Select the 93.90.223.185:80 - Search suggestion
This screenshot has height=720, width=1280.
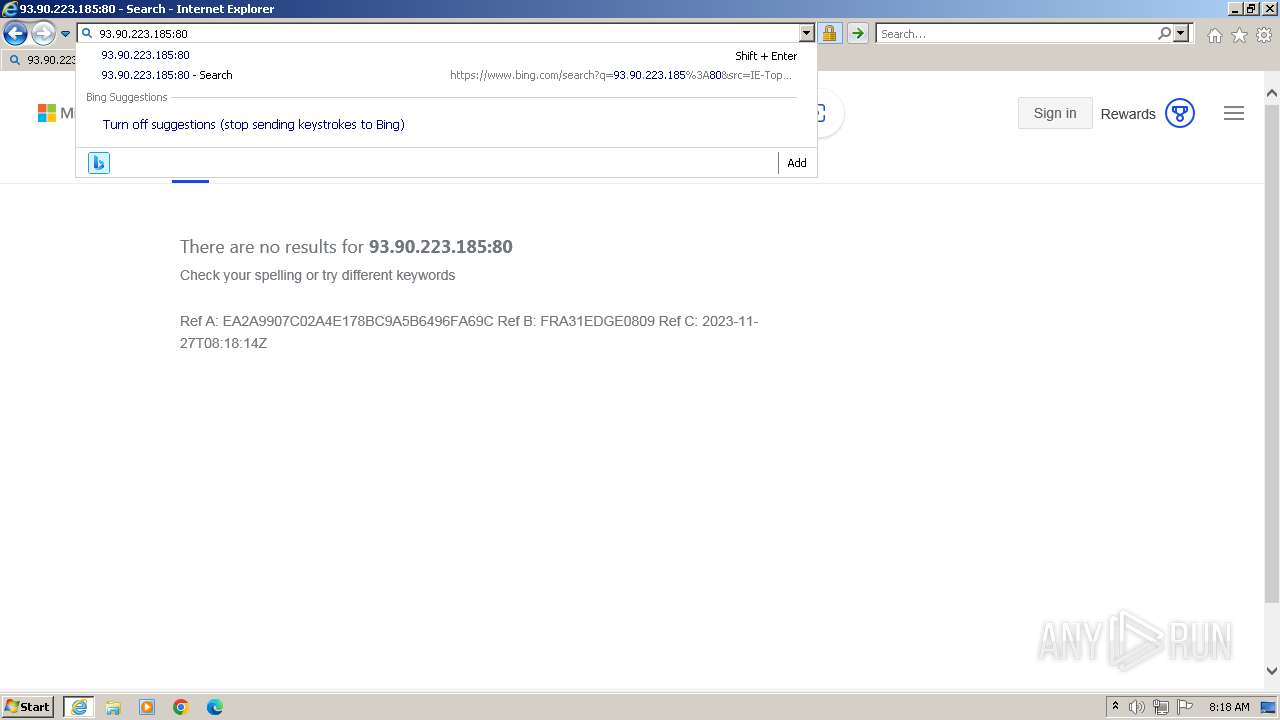[446, 75]
